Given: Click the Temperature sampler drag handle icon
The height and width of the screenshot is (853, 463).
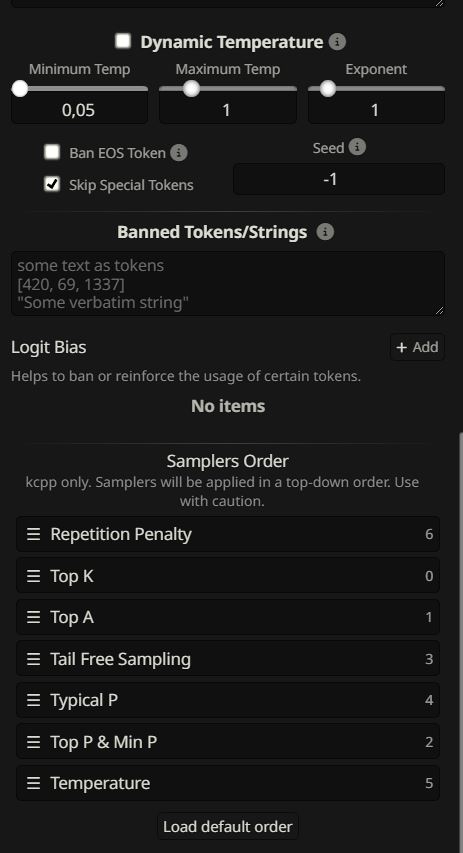Looking at the screenshot, I should click(x=34, y=783).
